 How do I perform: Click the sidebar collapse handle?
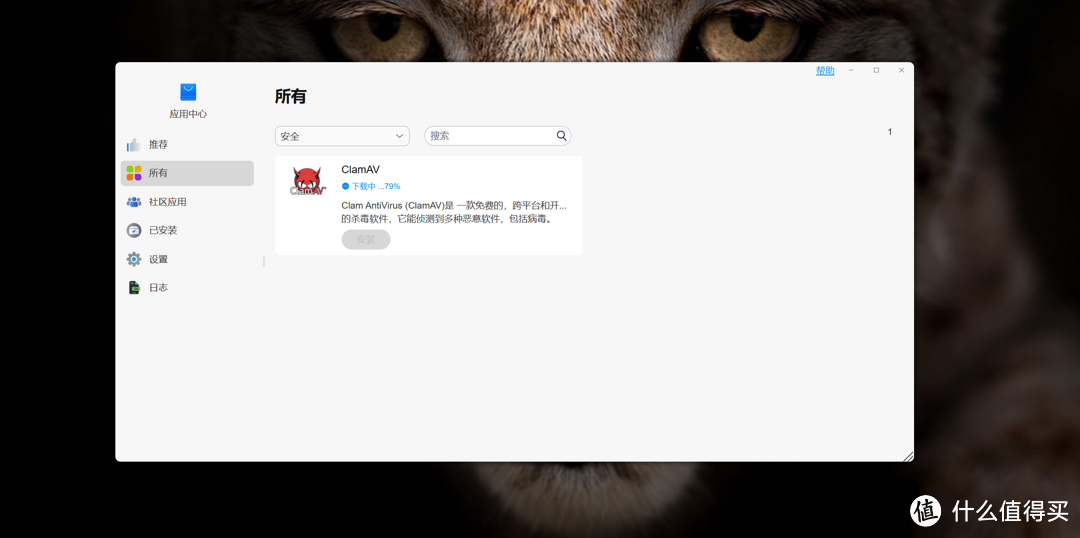click(x=264, y=262)
